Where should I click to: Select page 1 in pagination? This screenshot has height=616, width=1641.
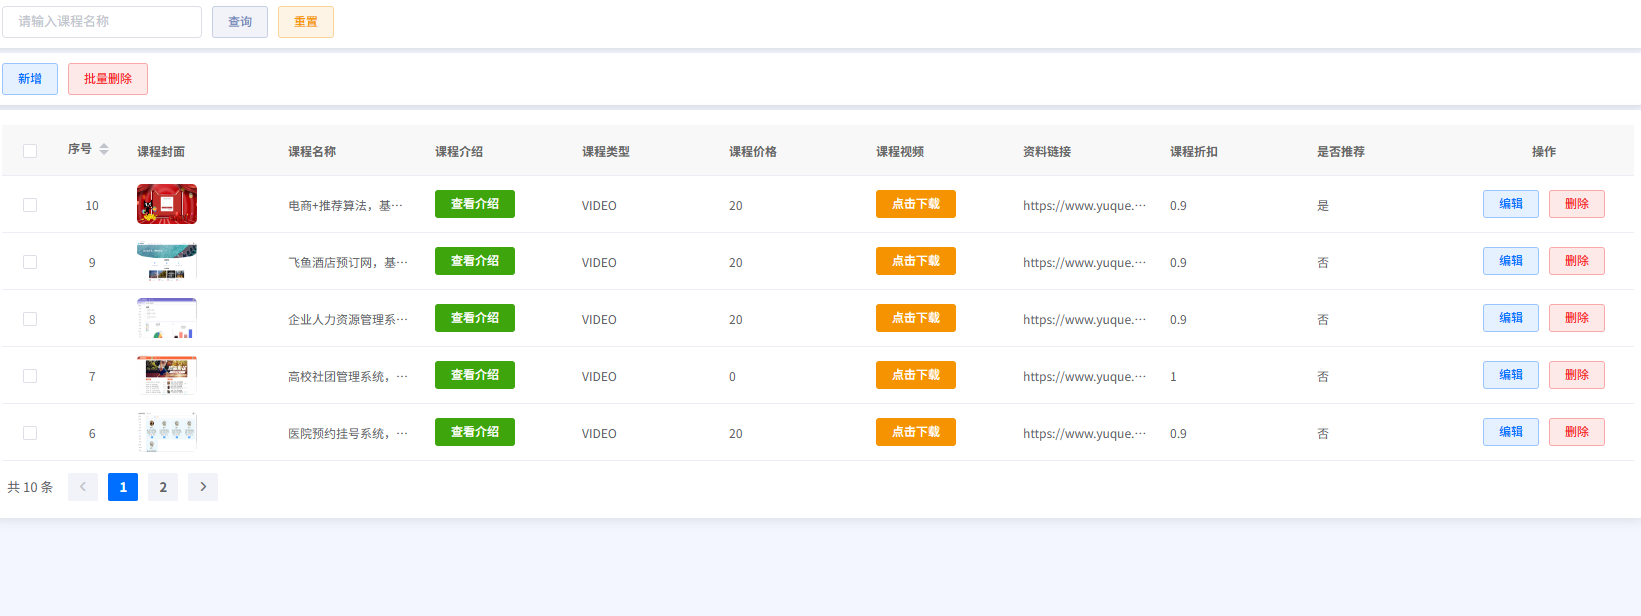point(123,487)
